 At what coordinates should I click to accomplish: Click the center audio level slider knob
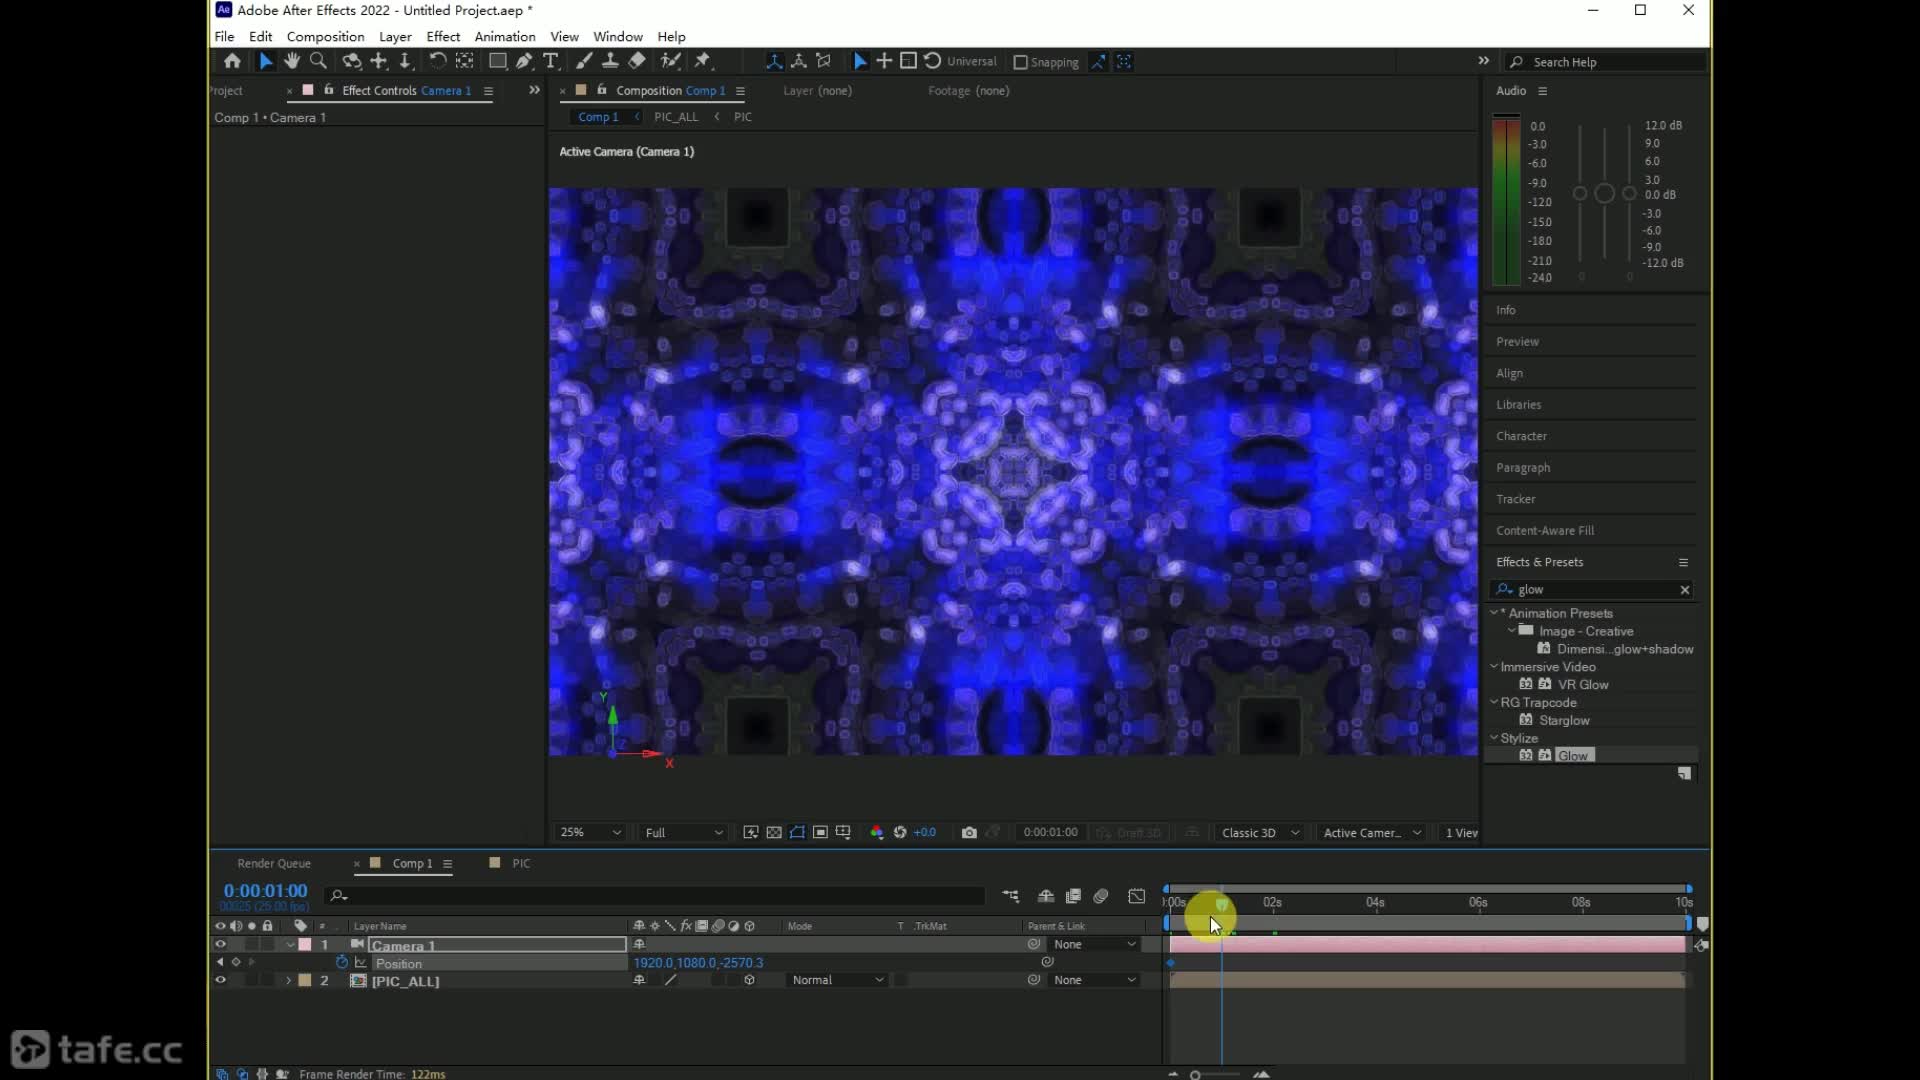[x=1604, y=193]
